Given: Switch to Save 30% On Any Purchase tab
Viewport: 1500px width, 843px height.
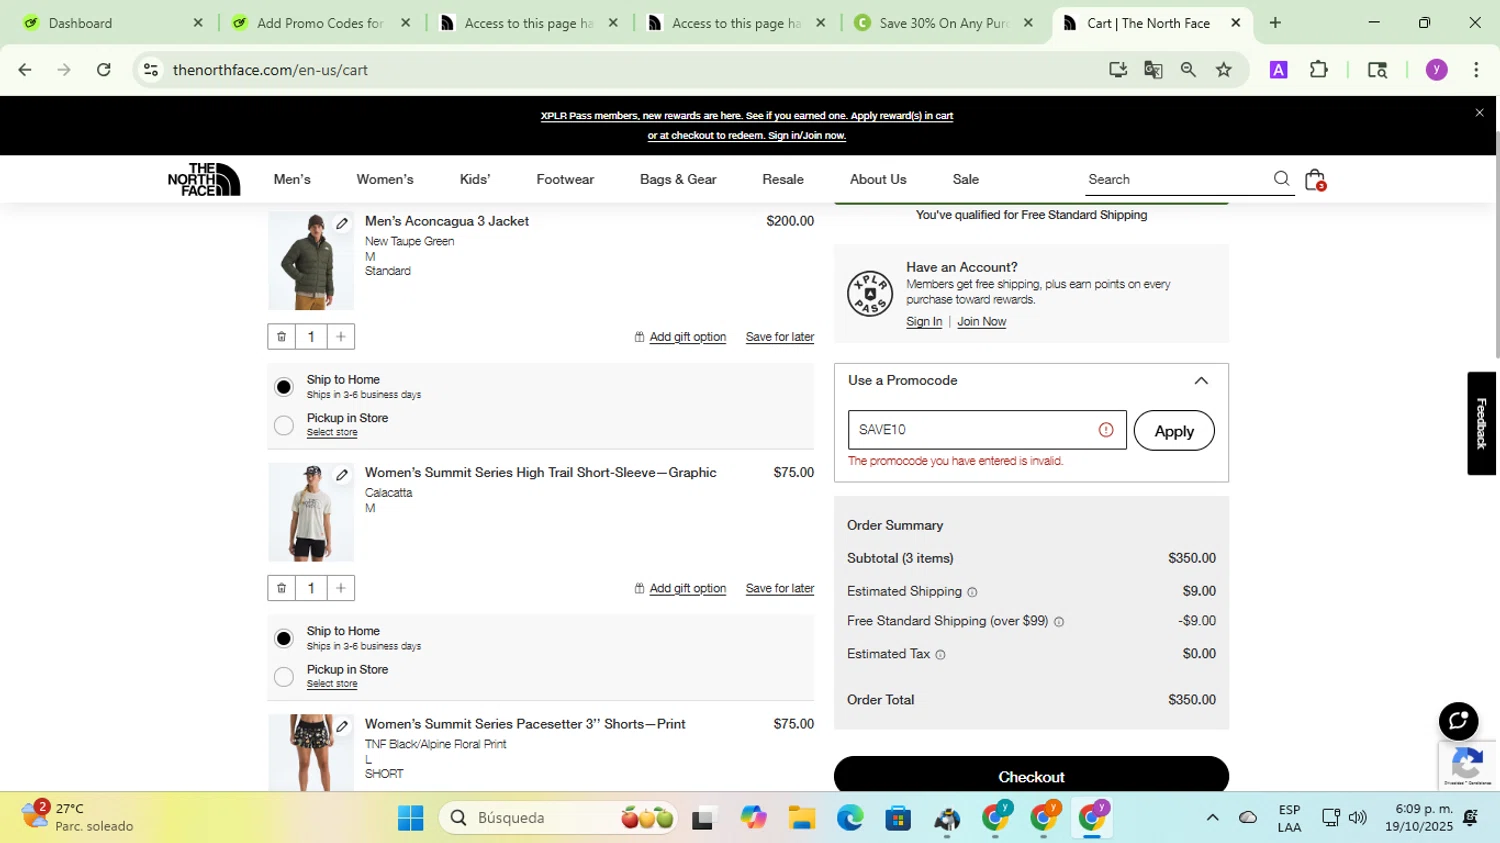Looking at the screenshot, I should [x=943, y=23].
